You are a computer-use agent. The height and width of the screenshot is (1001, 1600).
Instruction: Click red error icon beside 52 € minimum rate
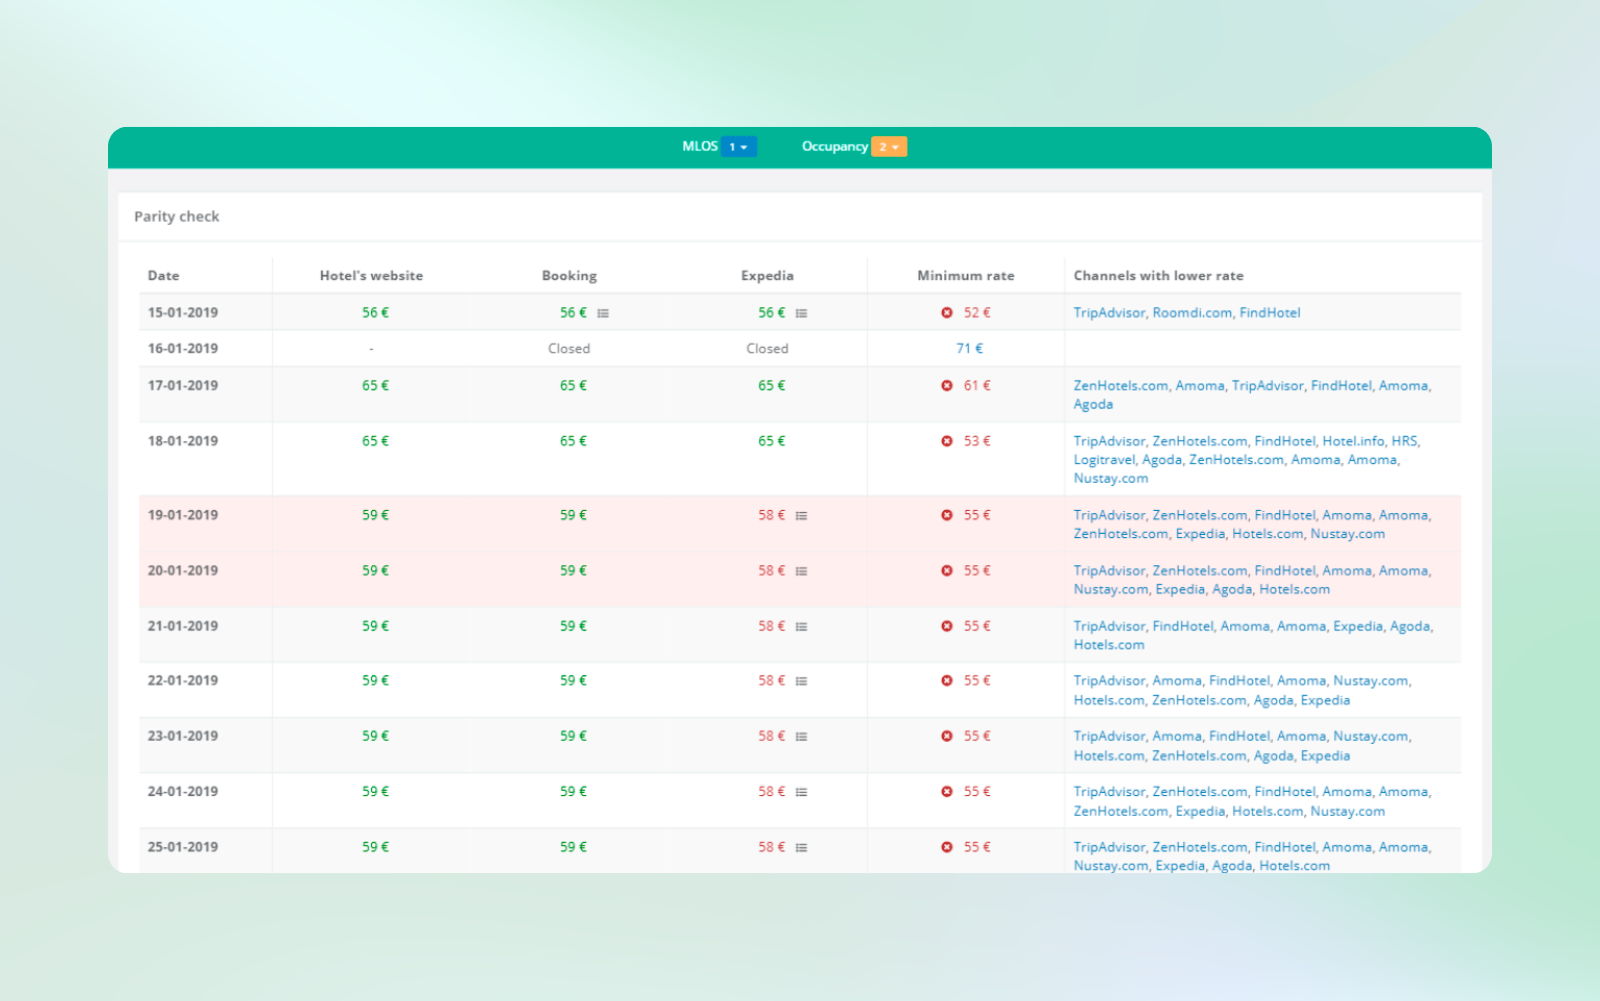coord(947,313)
